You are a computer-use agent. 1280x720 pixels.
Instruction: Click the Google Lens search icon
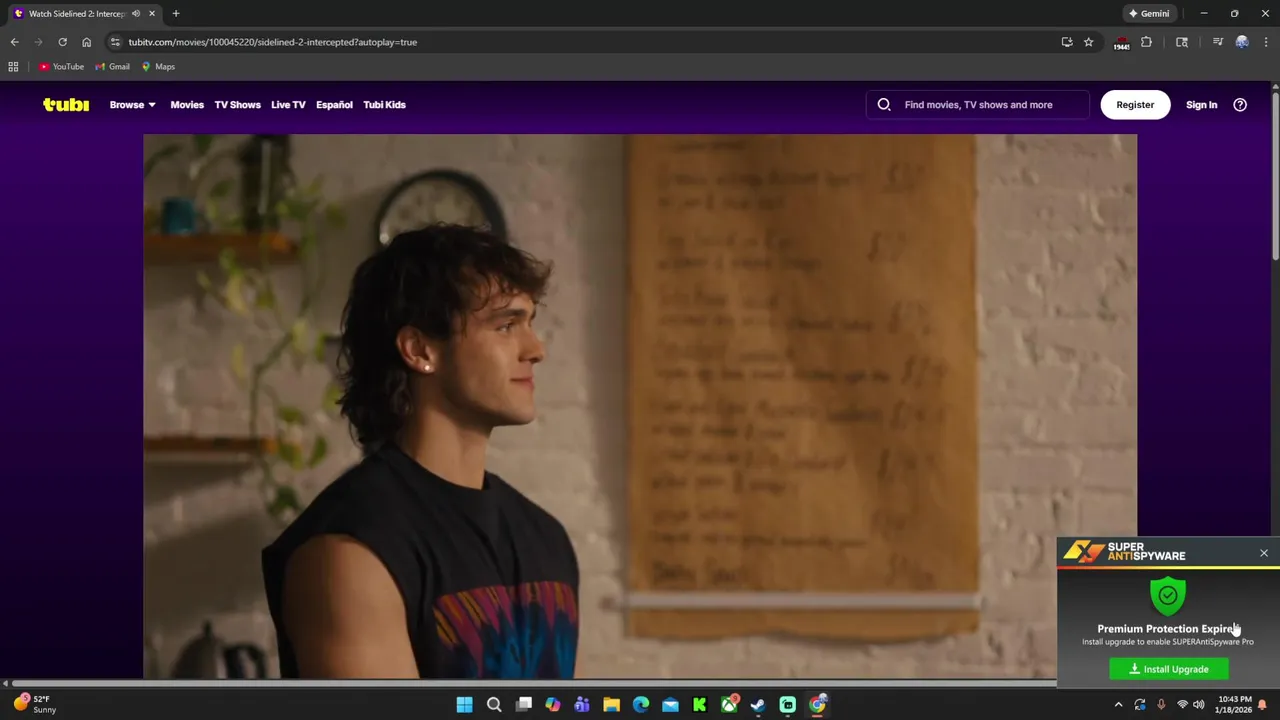coord(1182,42)
